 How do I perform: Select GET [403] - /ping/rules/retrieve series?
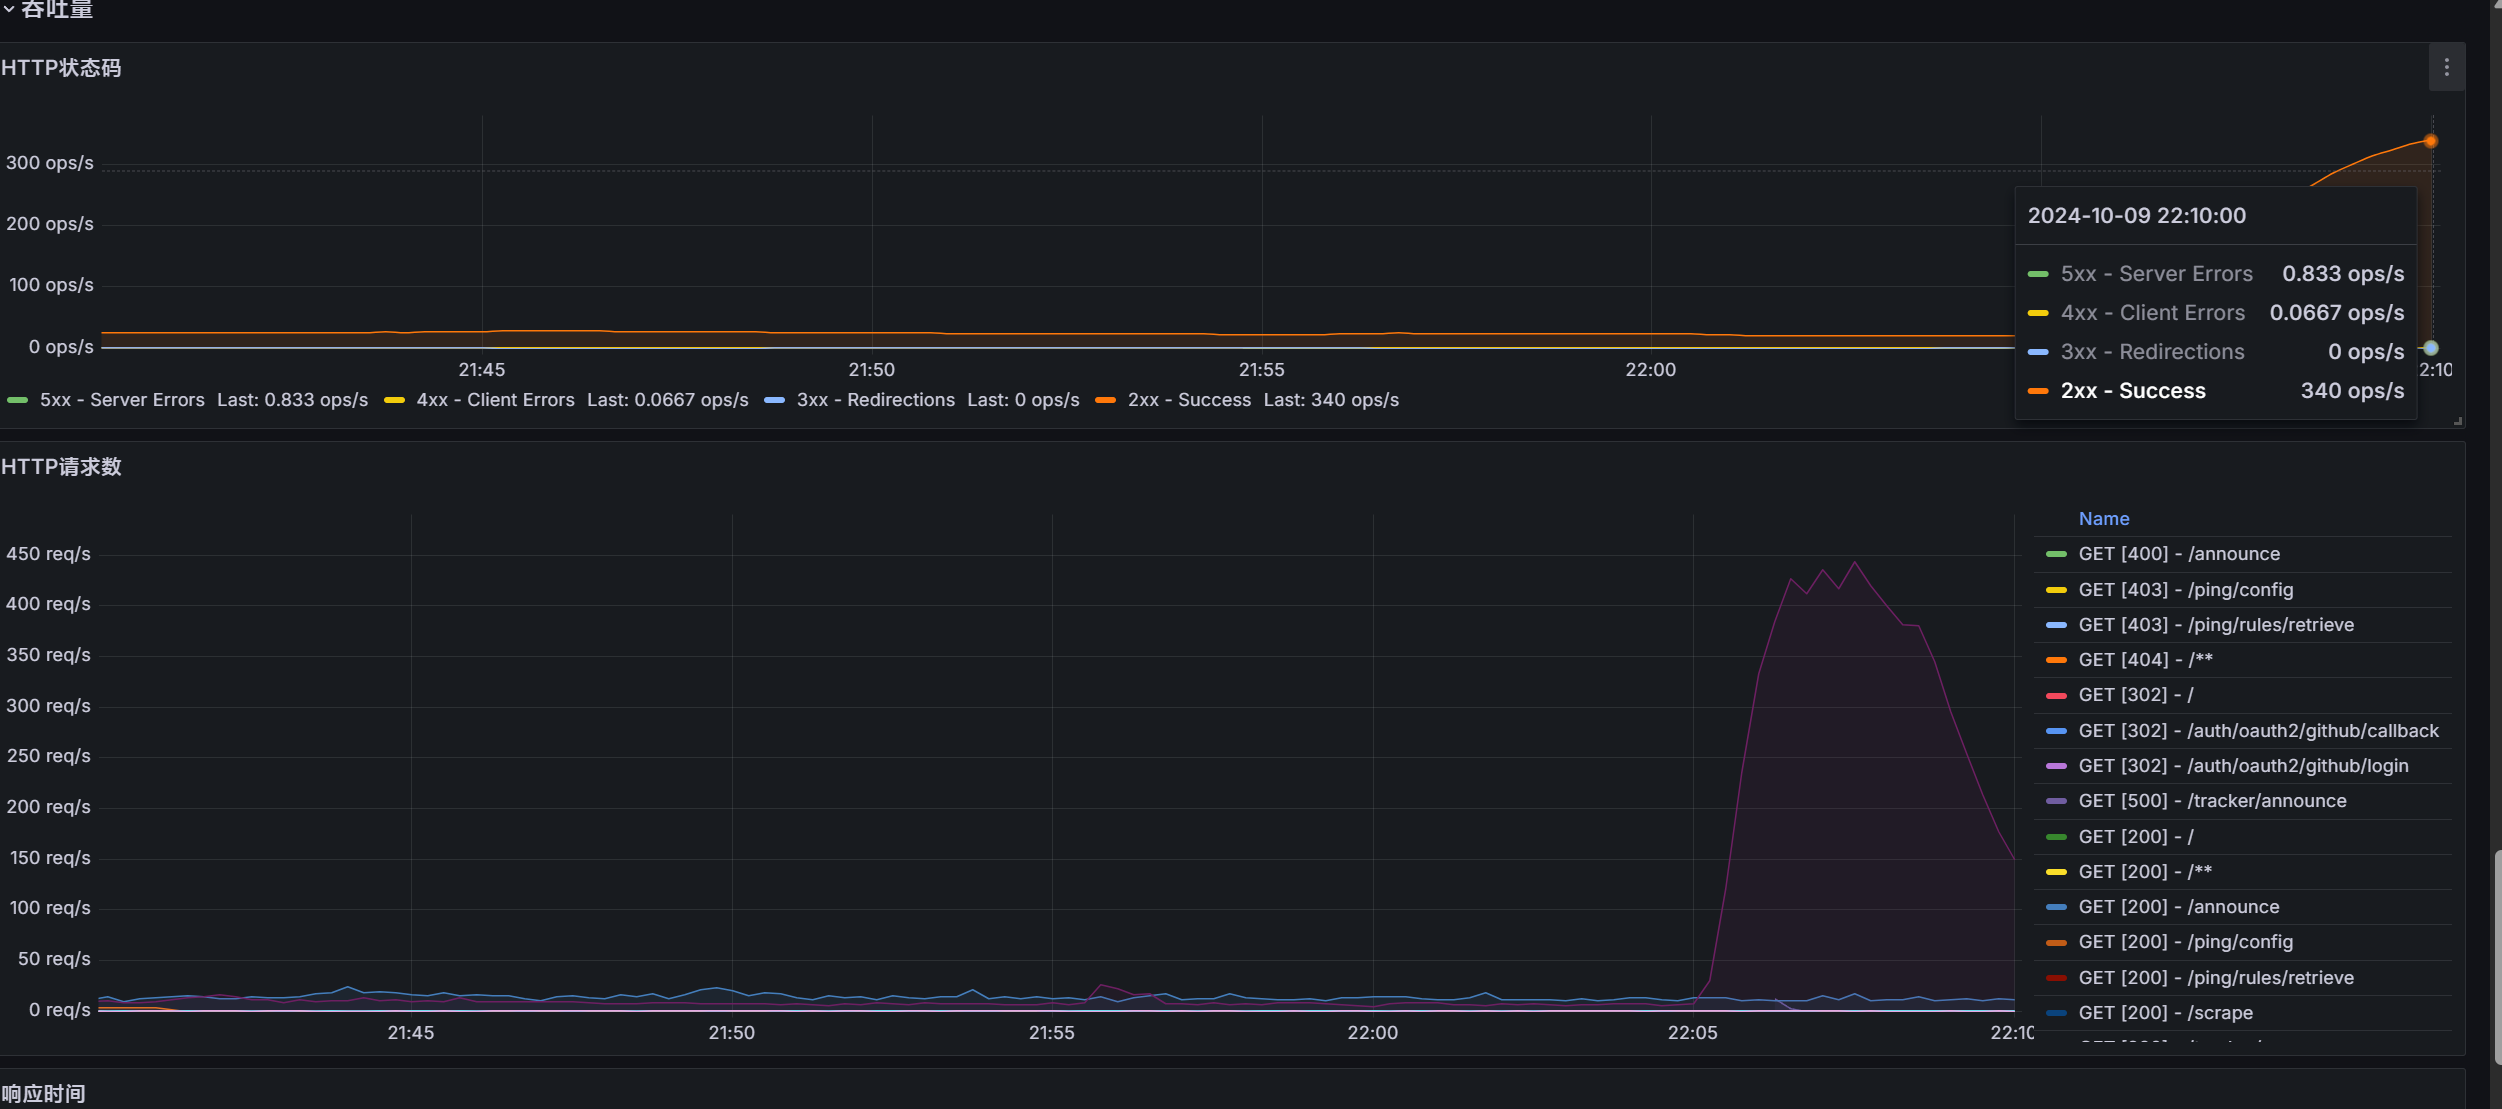[2215, 625]
